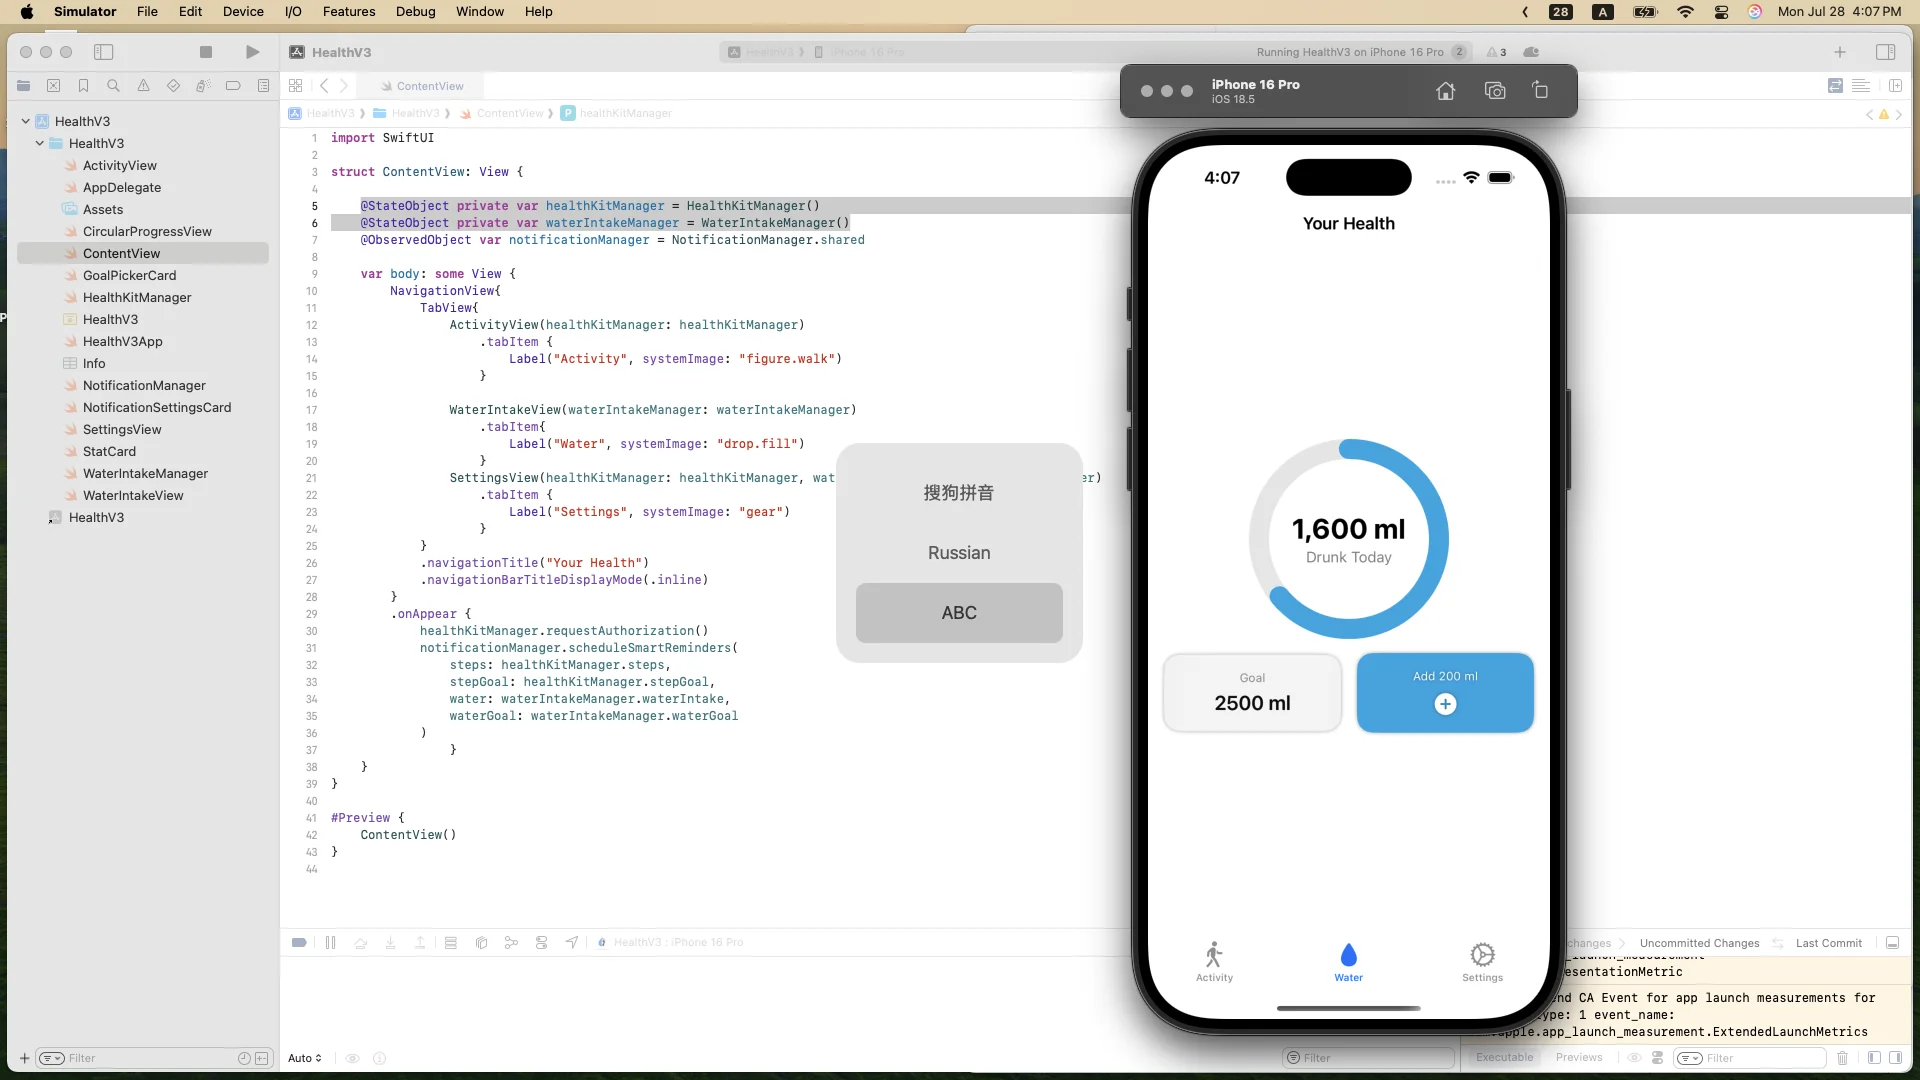Open WaterIntakeManager file in navigator
The height and width of the screenshot is (1080, 1920).
click(145, 473)
